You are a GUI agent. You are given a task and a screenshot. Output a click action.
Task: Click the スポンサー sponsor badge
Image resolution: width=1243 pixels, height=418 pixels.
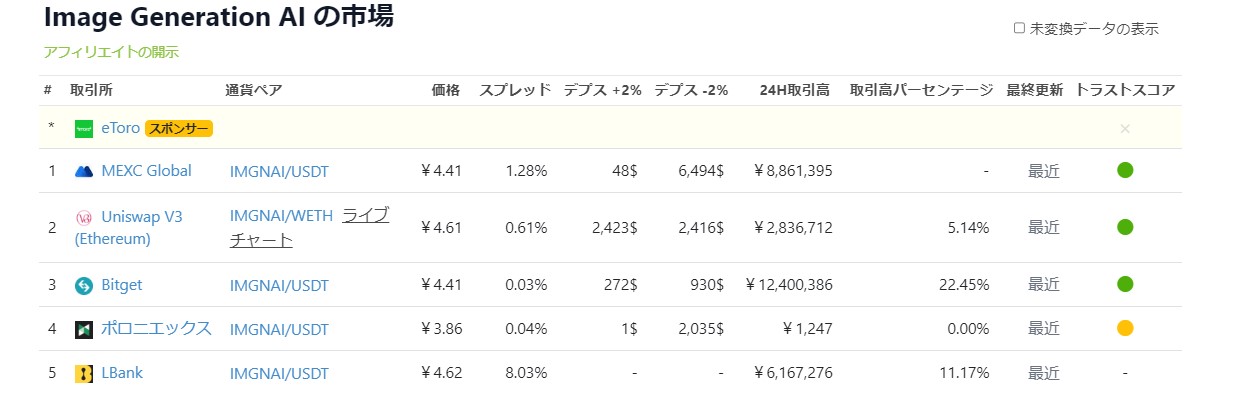coord(180,129)
